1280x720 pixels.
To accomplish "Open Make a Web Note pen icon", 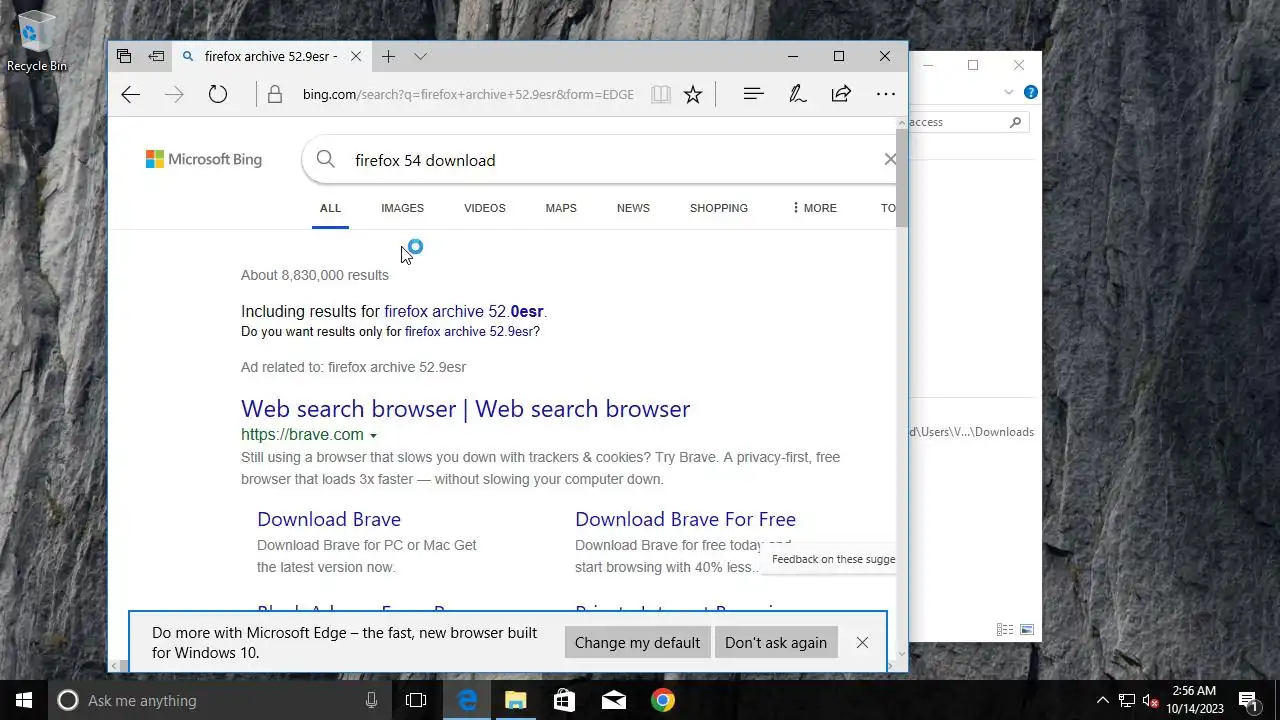I will point(798,94).
